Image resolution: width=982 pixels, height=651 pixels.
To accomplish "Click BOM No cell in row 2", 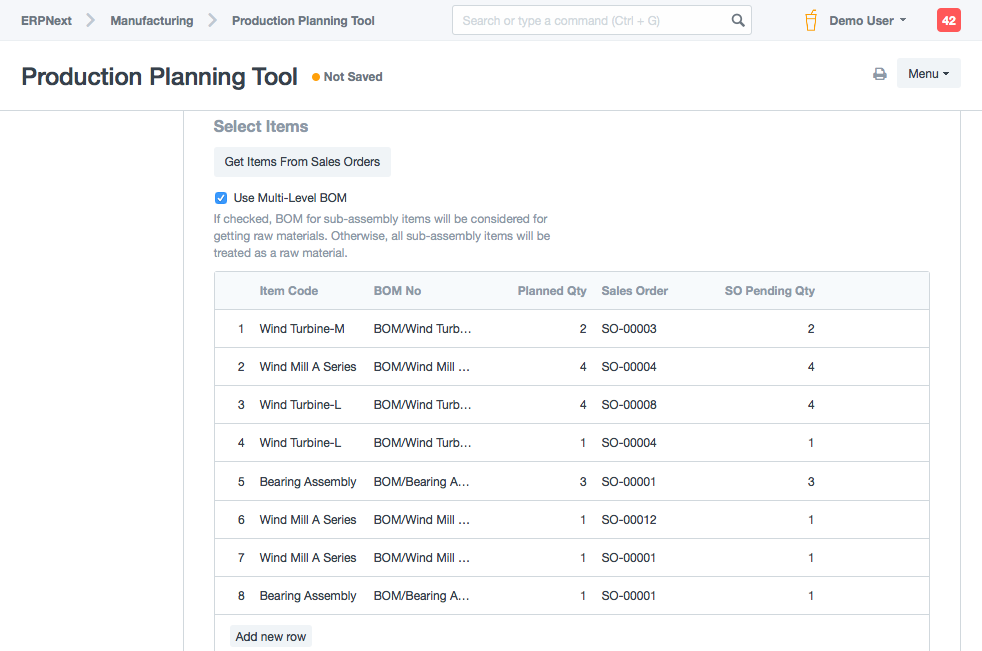I will point(422,367).
